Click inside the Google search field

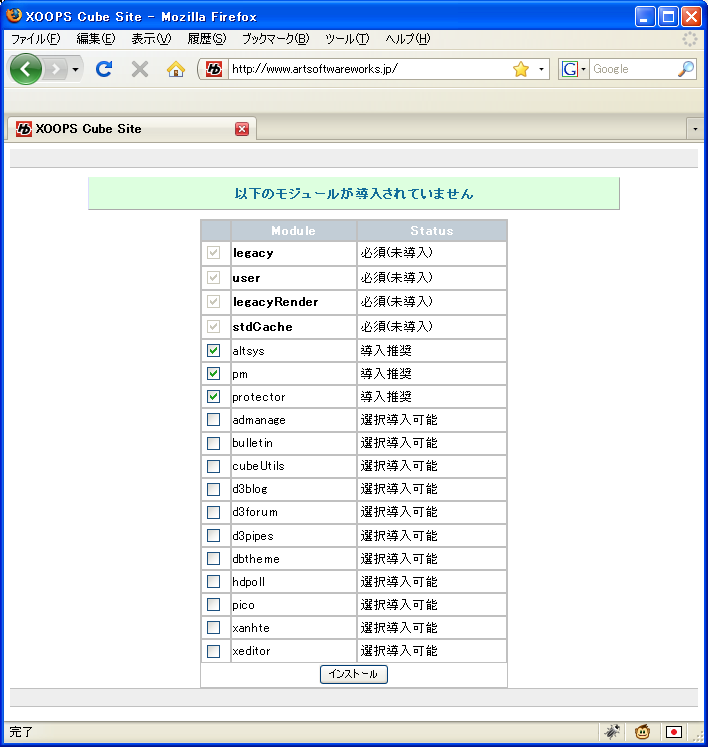[632, 69]
